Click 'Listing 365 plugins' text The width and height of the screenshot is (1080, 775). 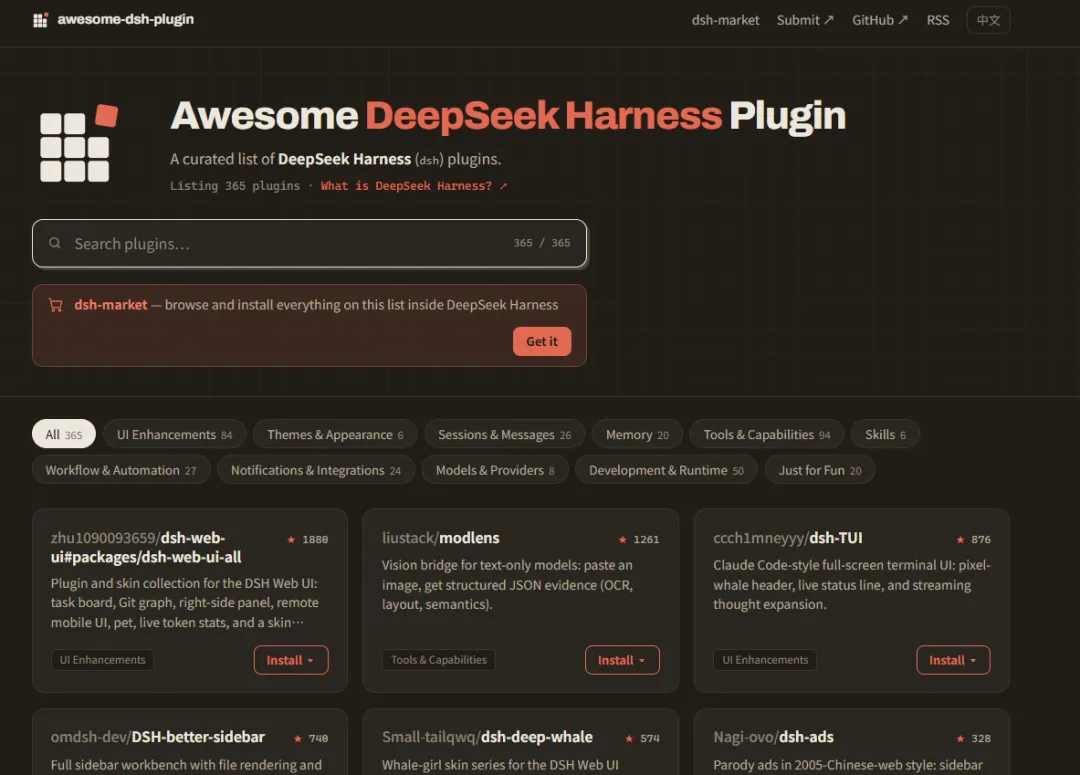[235, 186]
